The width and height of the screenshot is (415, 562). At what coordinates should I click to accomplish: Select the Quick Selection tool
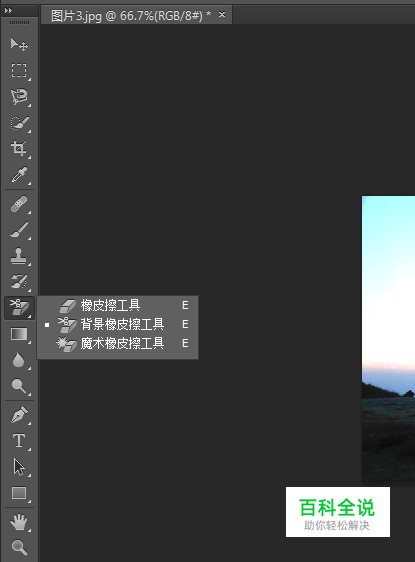[19, 123]
